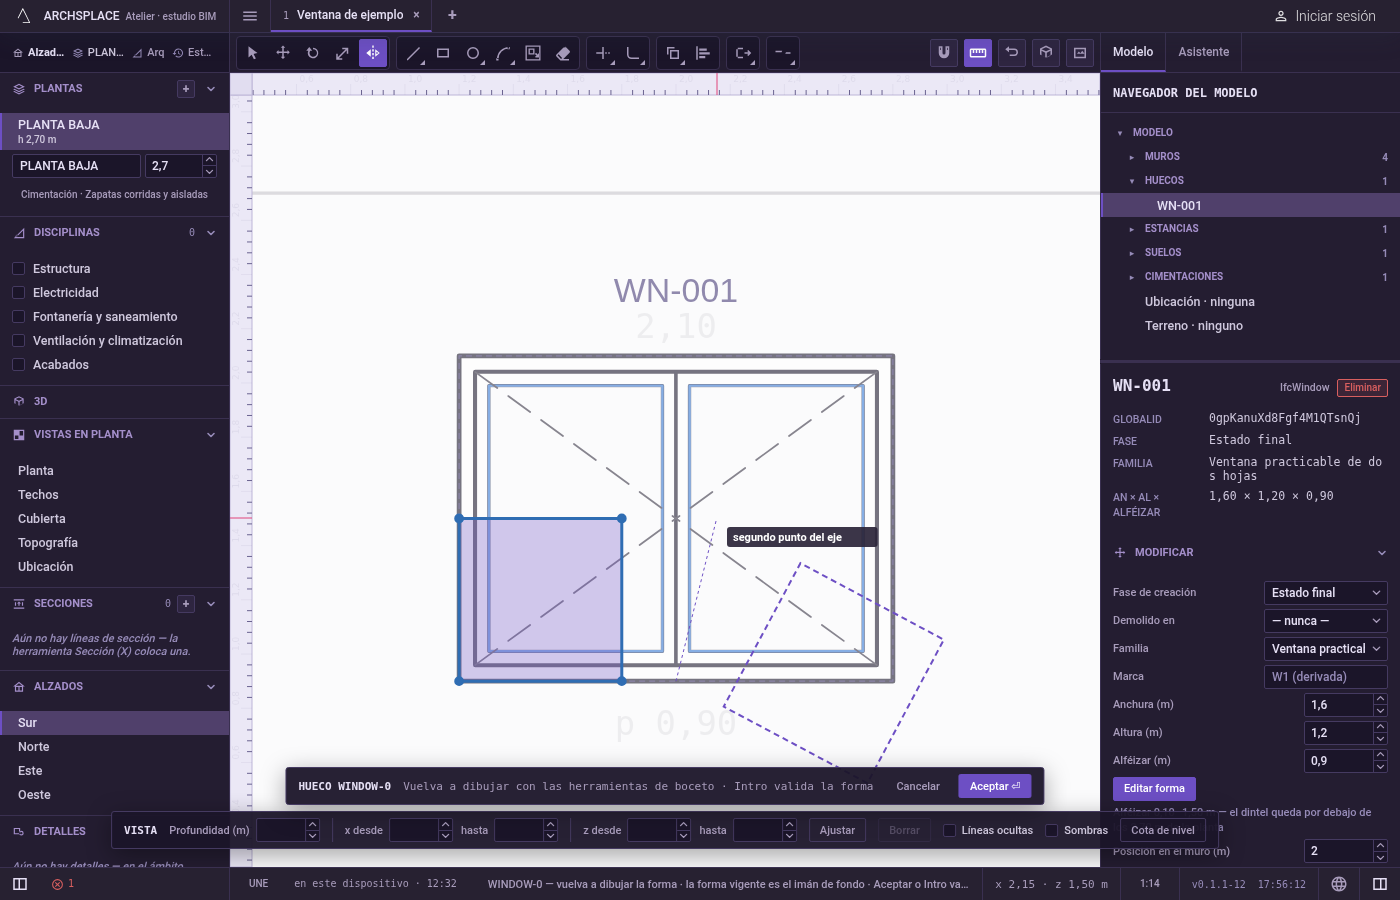Select the rotate tool
1400x900 pixels.
[313, 53]
